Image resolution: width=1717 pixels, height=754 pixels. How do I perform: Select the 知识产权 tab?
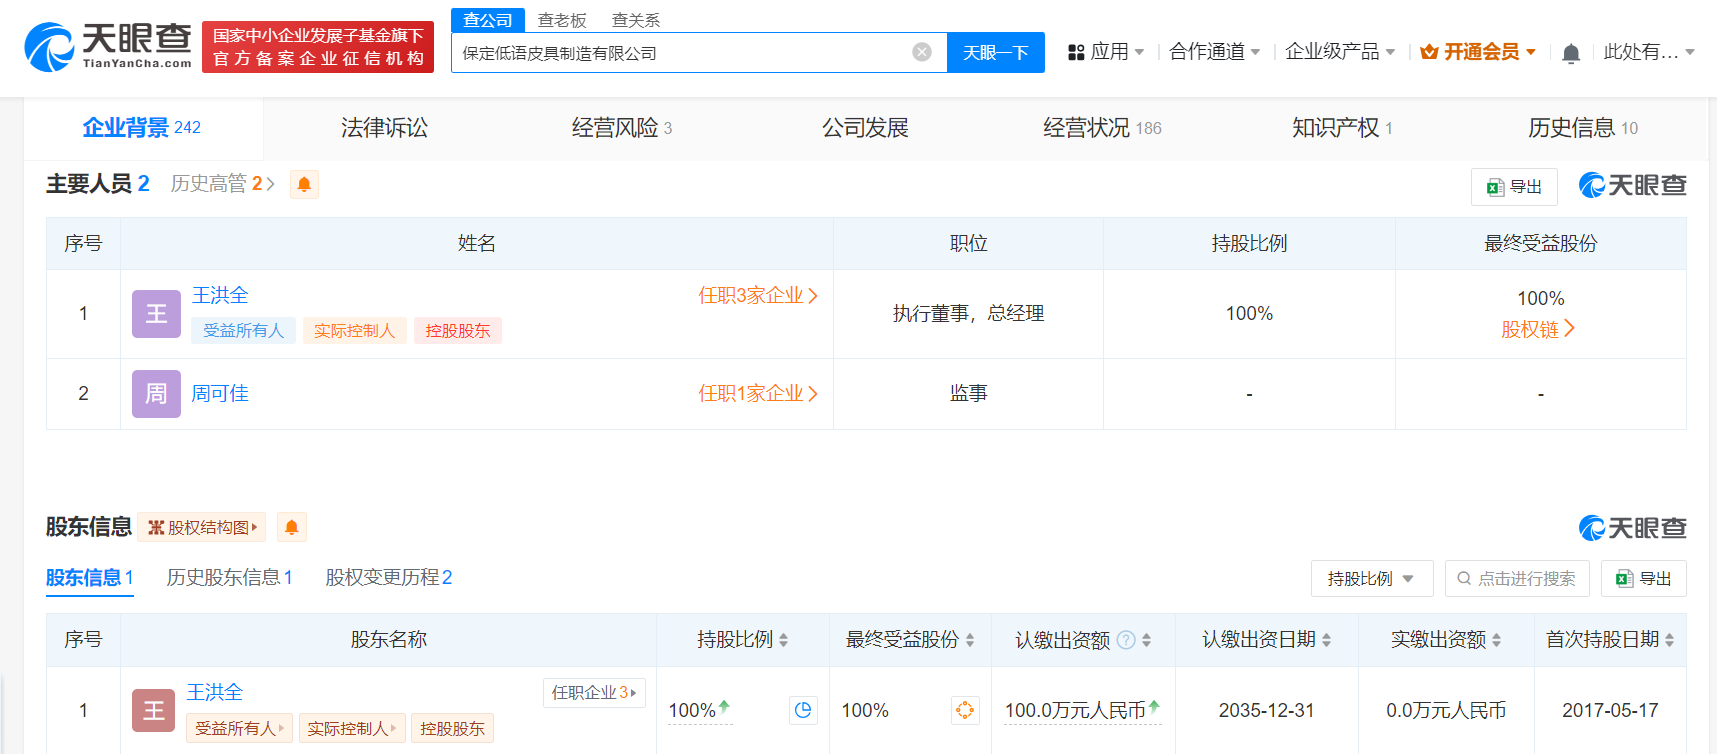[x=1342, y=128]
